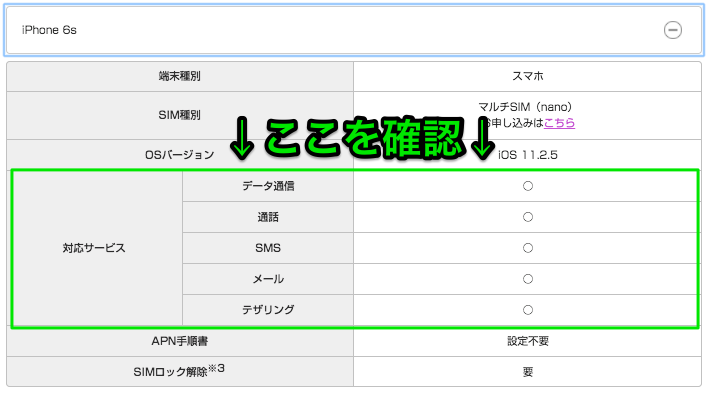Click the メール row label
The width and height of the screenshot is (707, 393).
(268, 279)
